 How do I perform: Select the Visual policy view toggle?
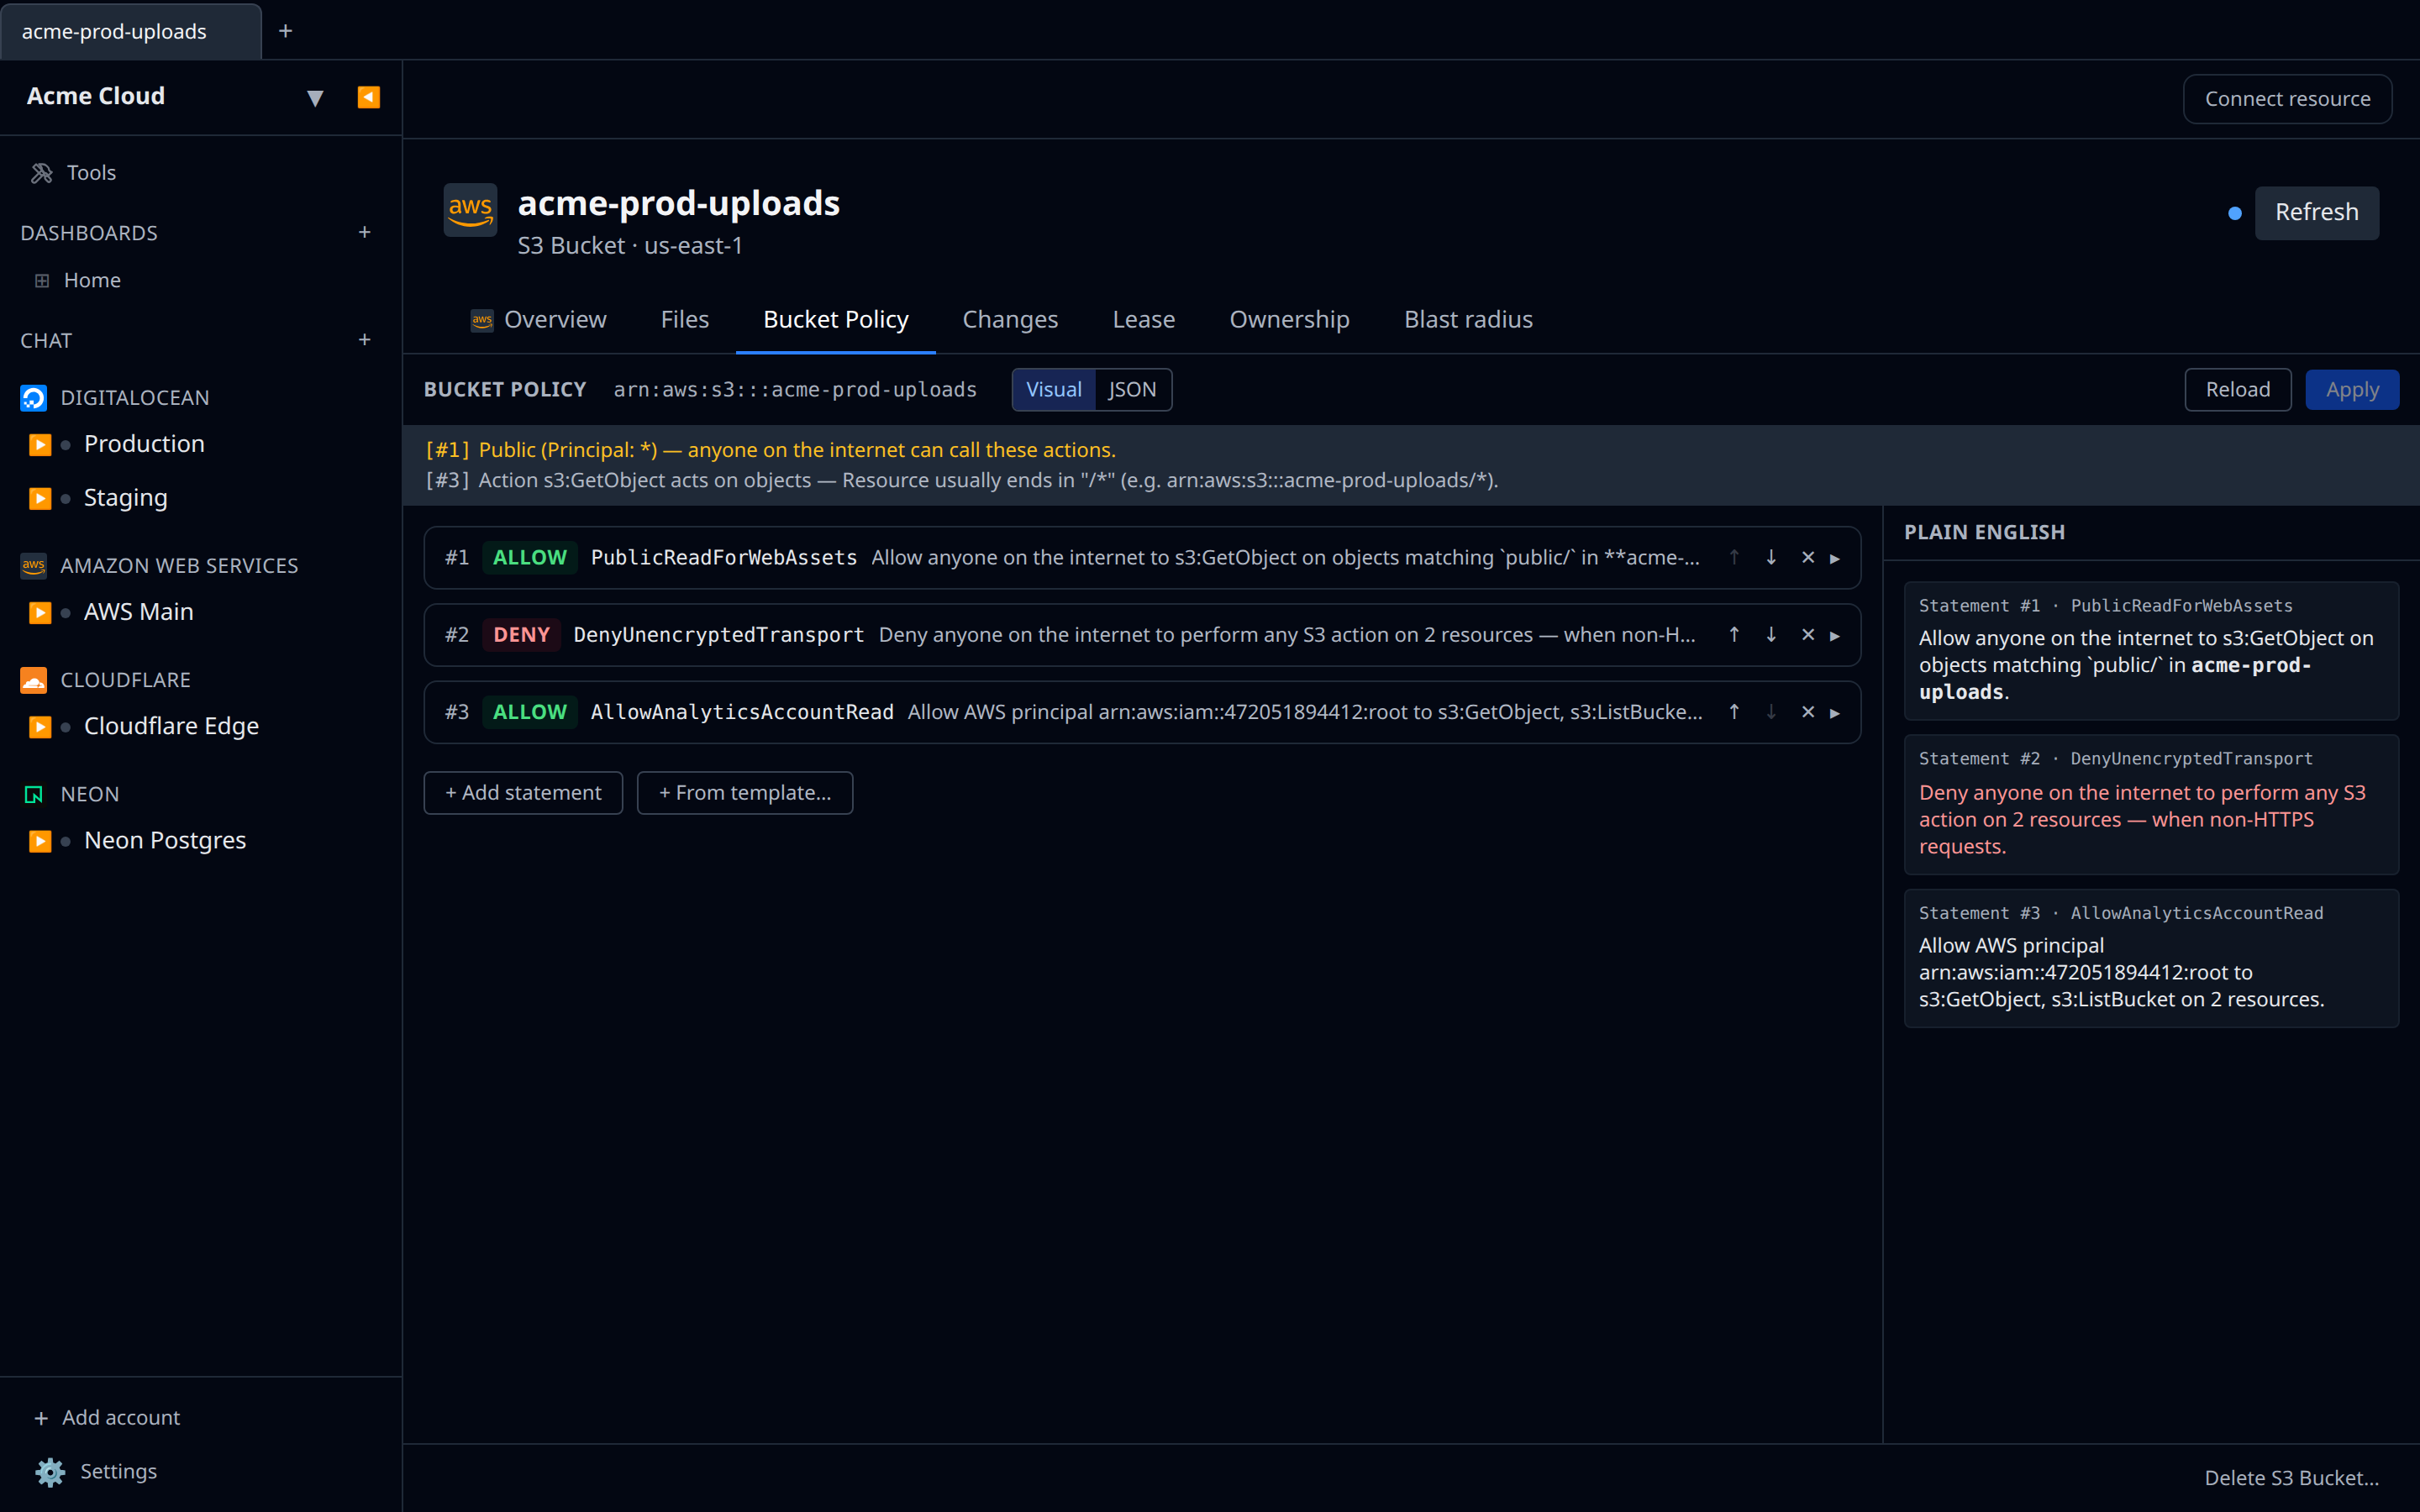[x=1054, y=390]
